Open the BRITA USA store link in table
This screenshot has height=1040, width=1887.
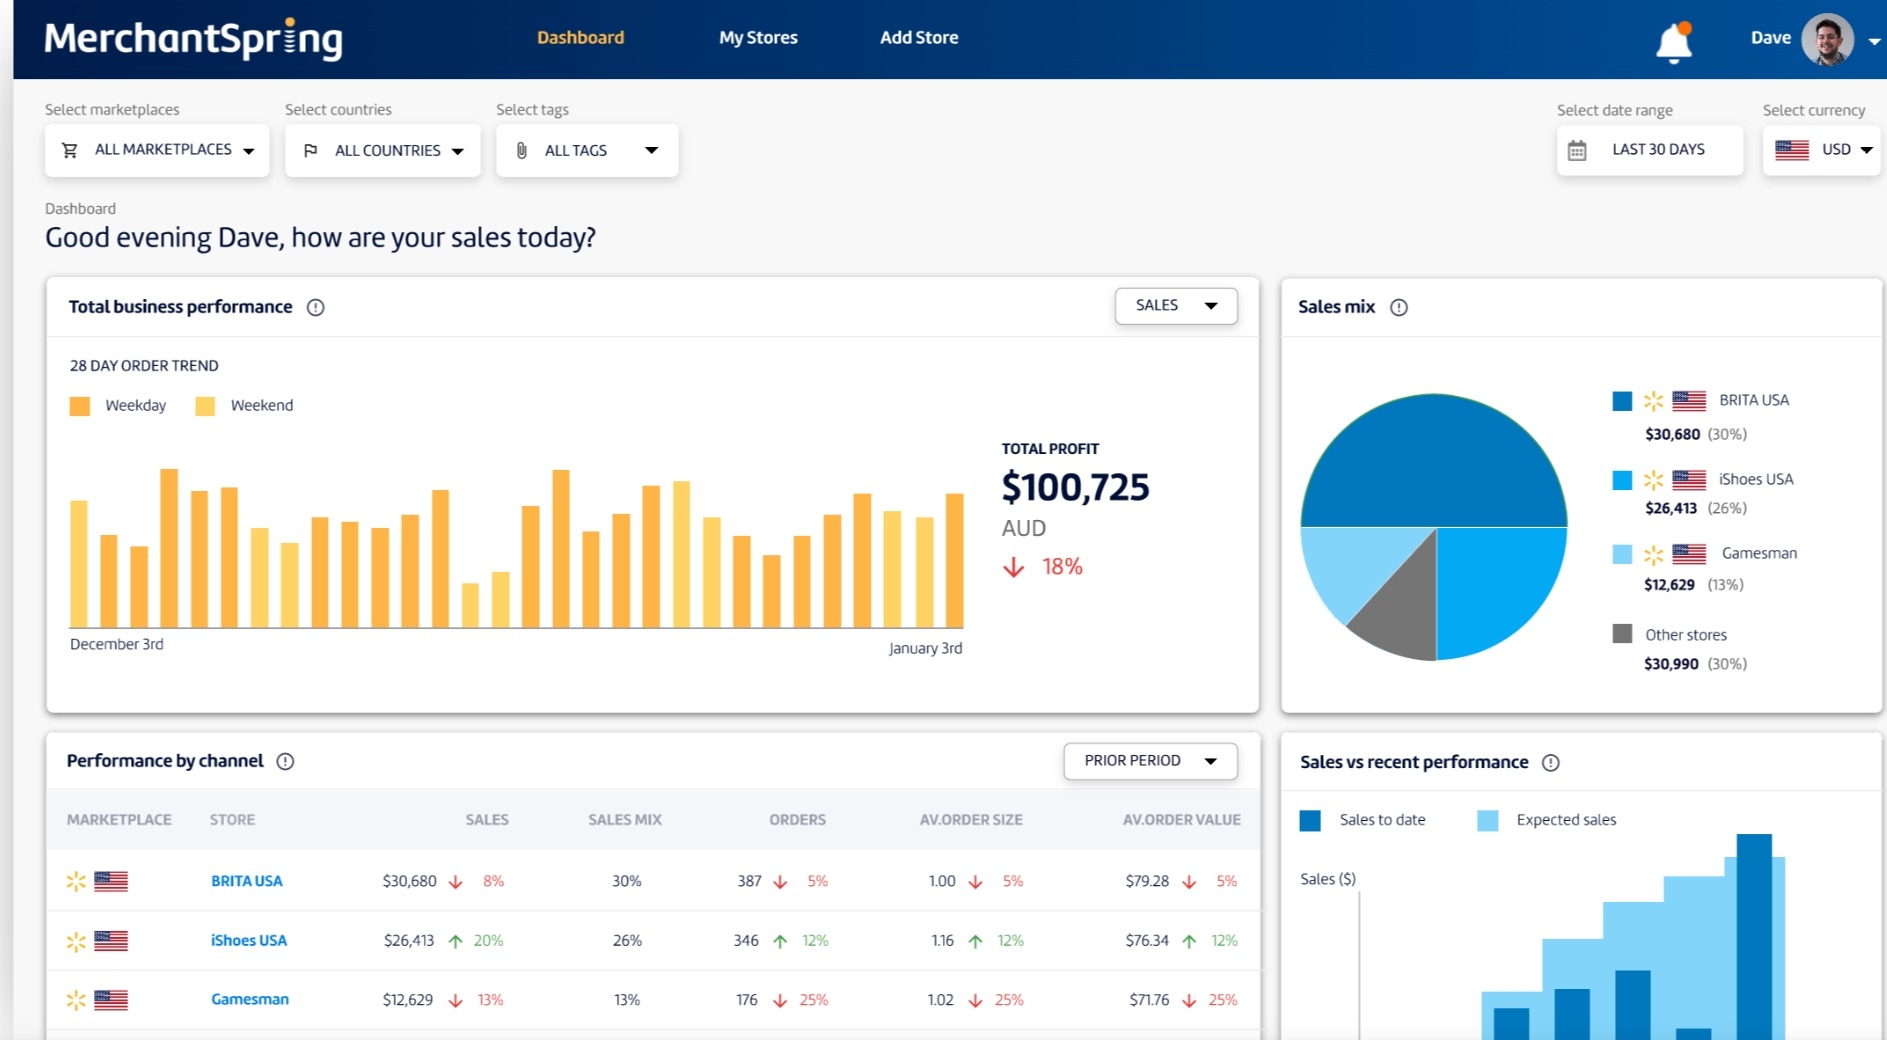click(247, 881)
